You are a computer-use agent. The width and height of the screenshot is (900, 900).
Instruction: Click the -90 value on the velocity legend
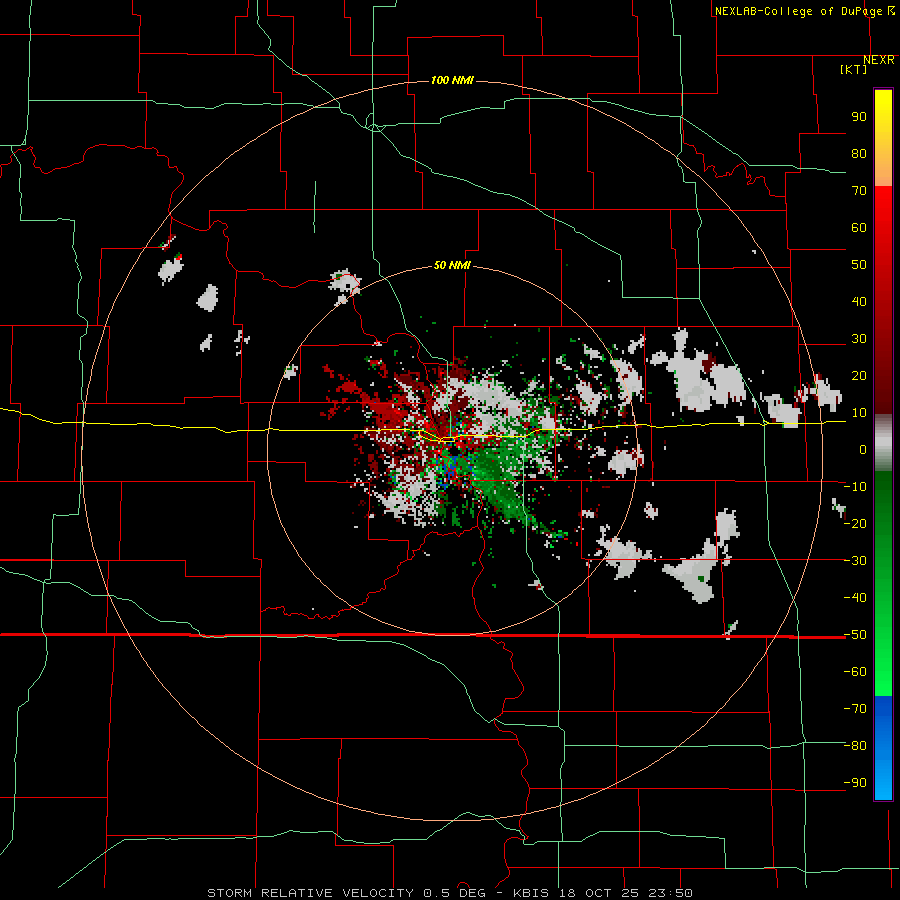[x=855, y=783]
